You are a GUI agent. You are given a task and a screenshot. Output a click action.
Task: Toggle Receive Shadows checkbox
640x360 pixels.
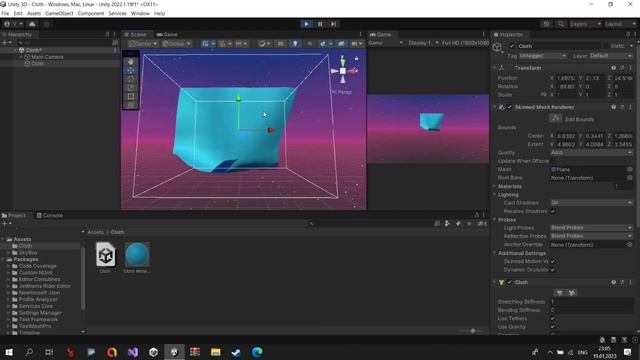(553, 211)
